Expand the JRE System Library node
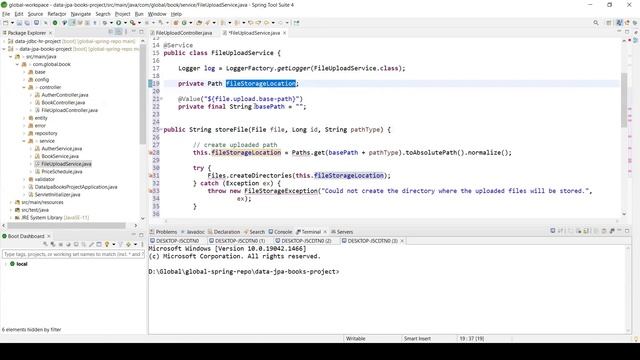This screenshot has height=360, width=640. coord(11,218)
